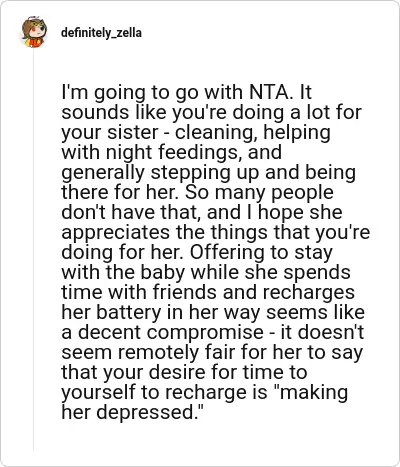
Task: Open definitely_zella's avatar icon
Action: coord(34,32)
